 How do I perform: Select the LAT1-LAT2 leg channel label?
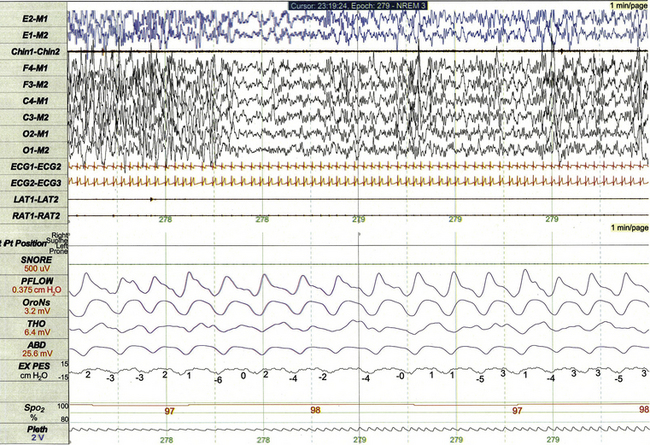pyautogui.click(x=32, y=200)
